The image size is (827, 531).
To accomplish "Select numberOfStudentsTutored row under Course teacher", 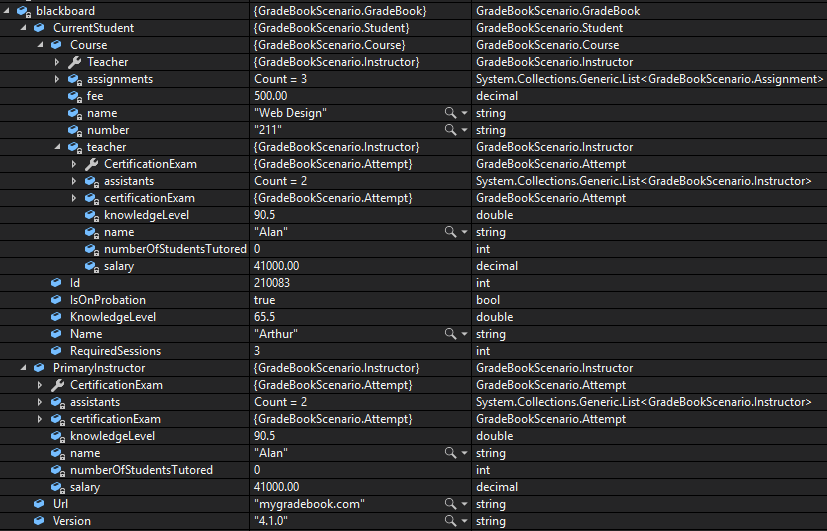I will tap(175, 249).
